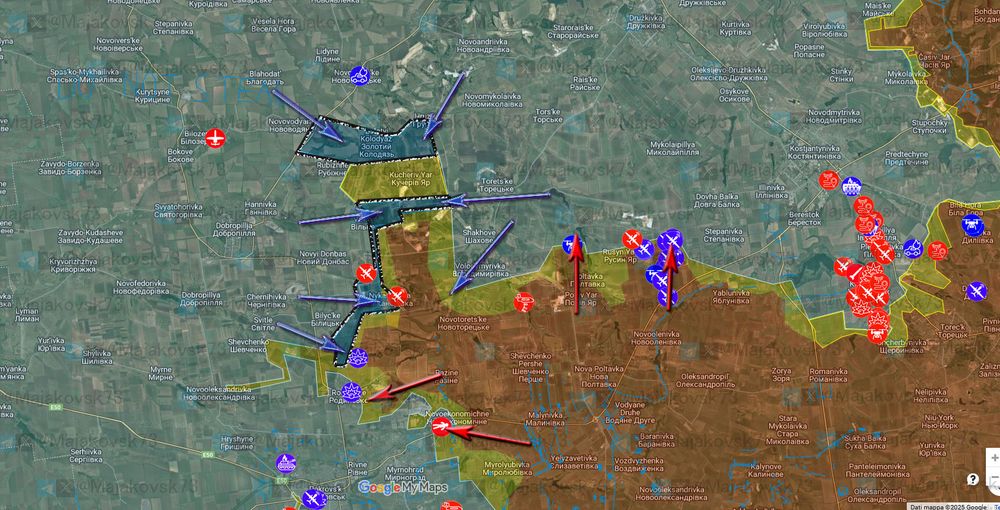Zoom in with the plus button
The height and width of the screenshot is (510, 1000).
pyautogui.click(x=995, y=458)
